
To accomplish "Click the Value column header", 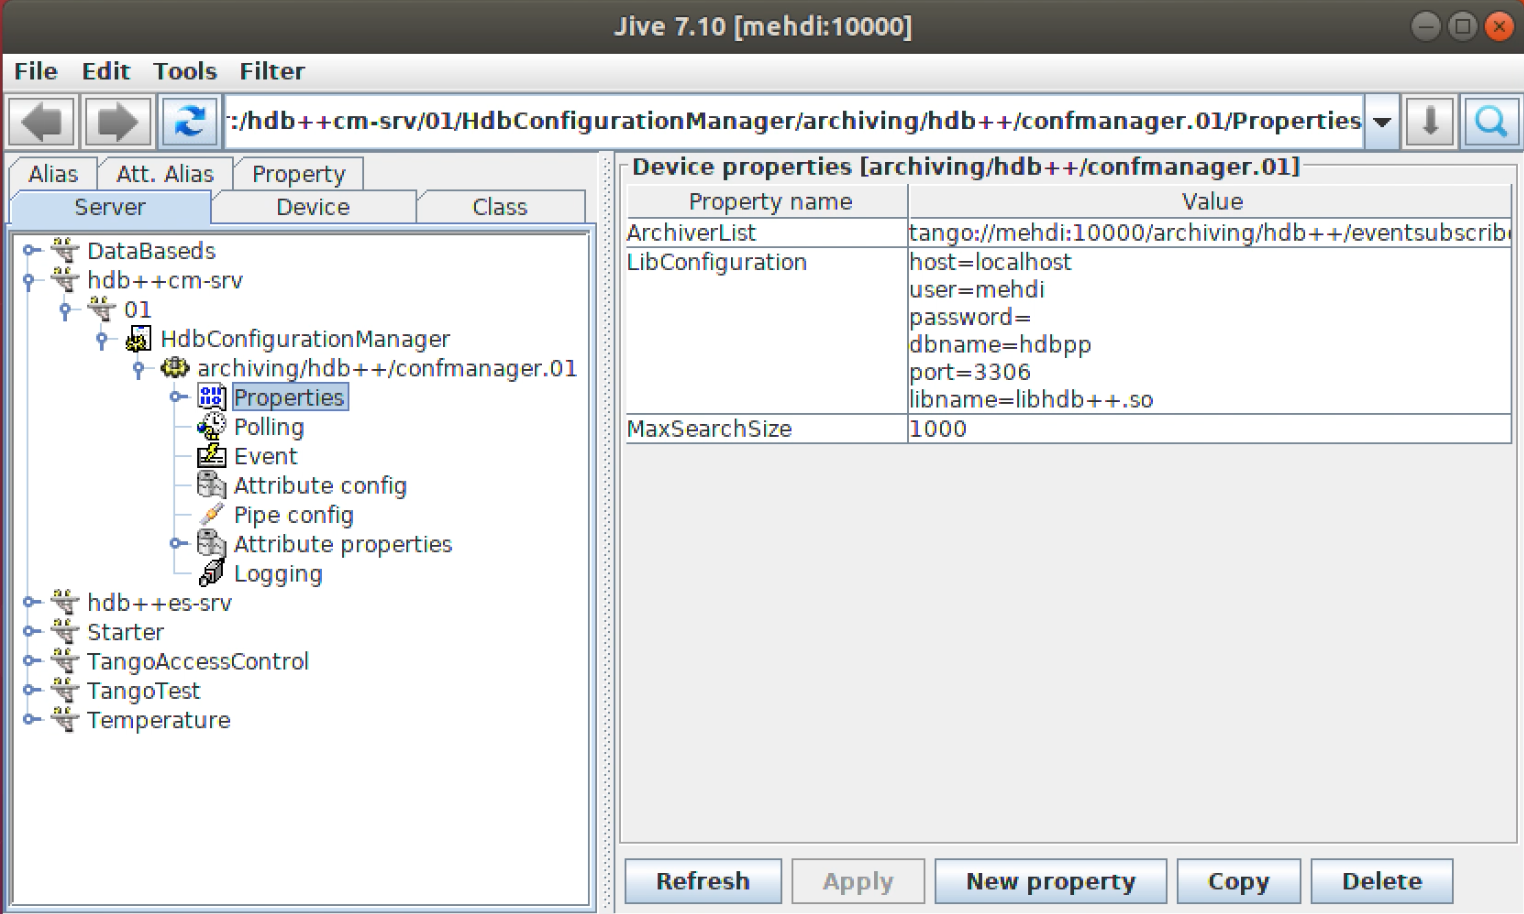I will (x=1210, y=201).
